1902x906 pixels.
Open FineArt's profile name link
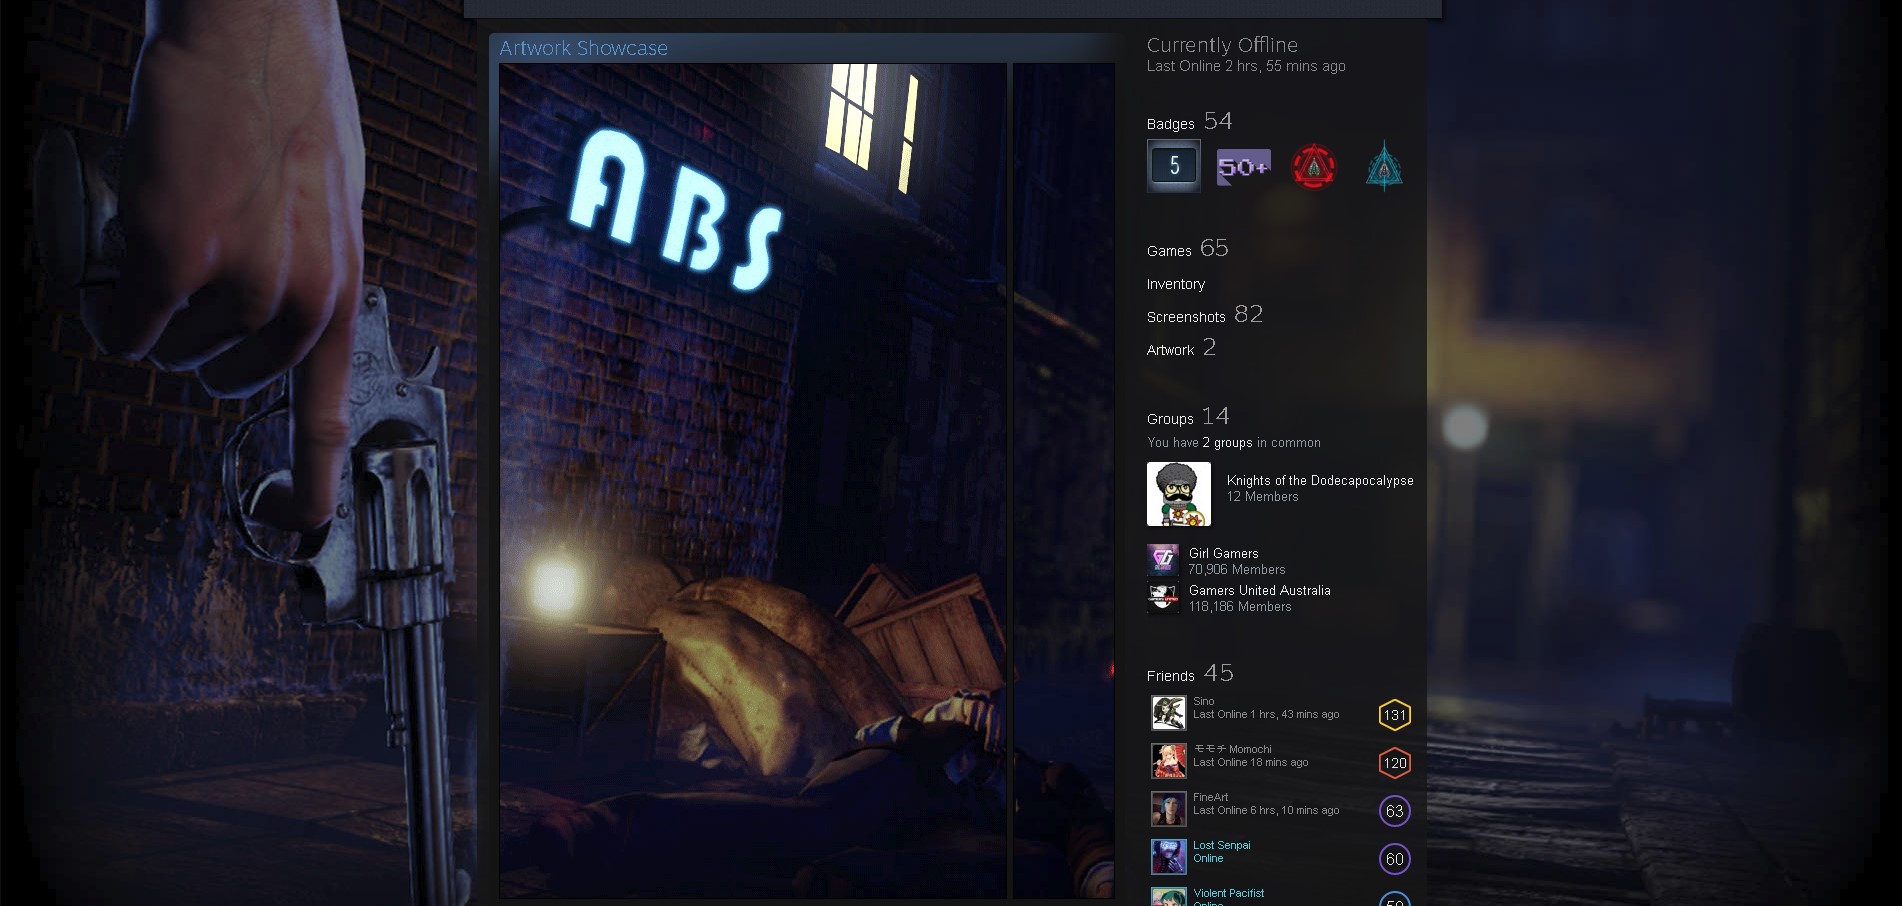click(x=1211, y=797)
